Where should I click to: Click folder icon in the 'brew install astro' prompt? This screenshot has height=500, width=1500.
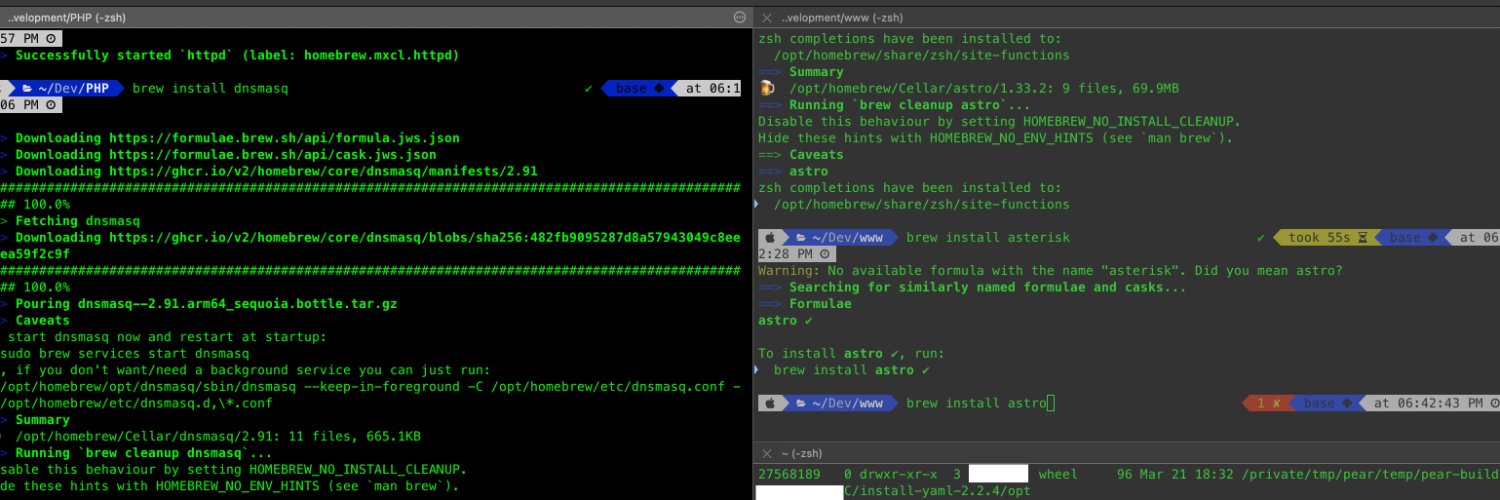(801, 403)
